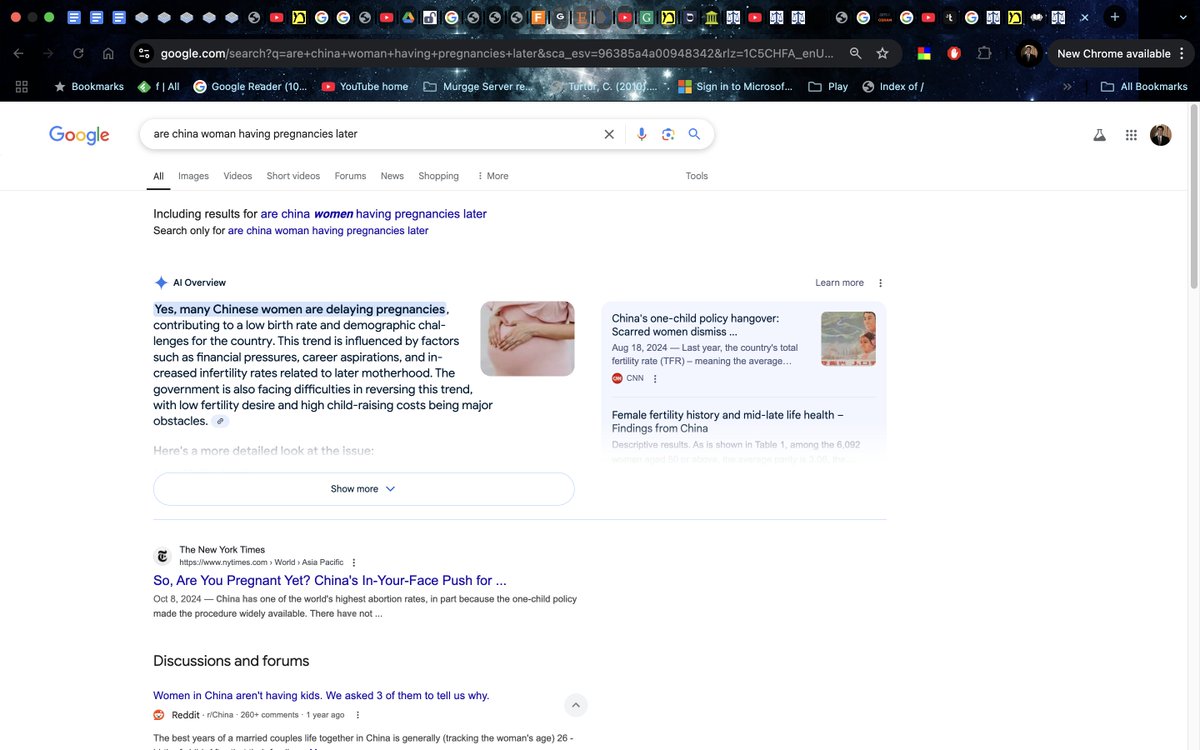Viewport: 1200px width, 750px height.
Task: Collapse the Reddit discussion with chevron
Action: click(x=576, y=706)
